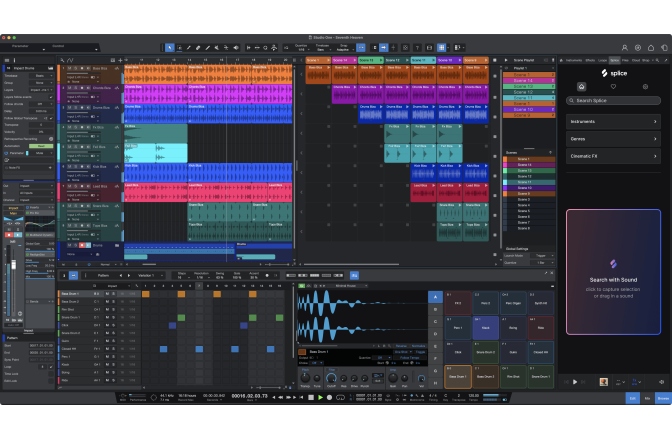Select the Range tool

[x=179, y=48]
